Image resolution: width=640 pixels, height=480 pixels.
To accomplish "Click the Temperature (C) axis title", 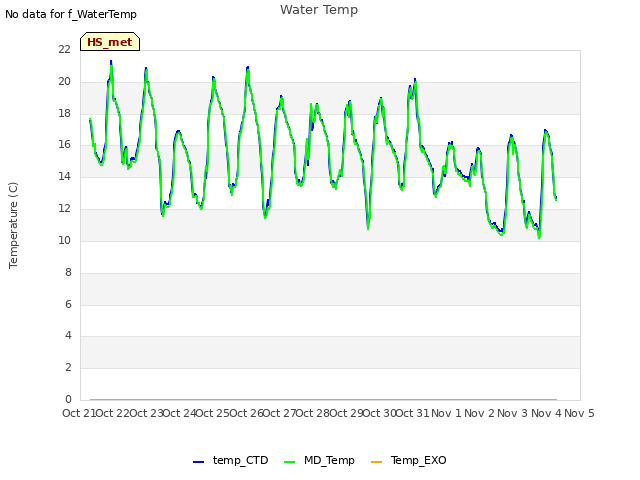I will click(13, 225).
